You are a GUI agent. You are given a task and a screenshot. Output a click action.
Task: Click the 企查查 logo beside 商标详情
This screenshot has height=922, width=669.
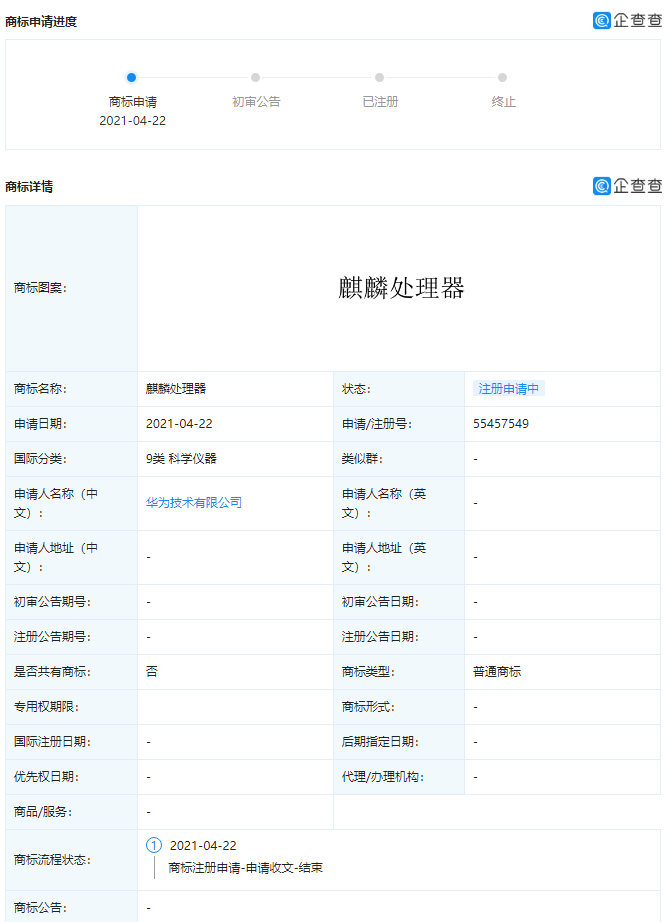627,185
